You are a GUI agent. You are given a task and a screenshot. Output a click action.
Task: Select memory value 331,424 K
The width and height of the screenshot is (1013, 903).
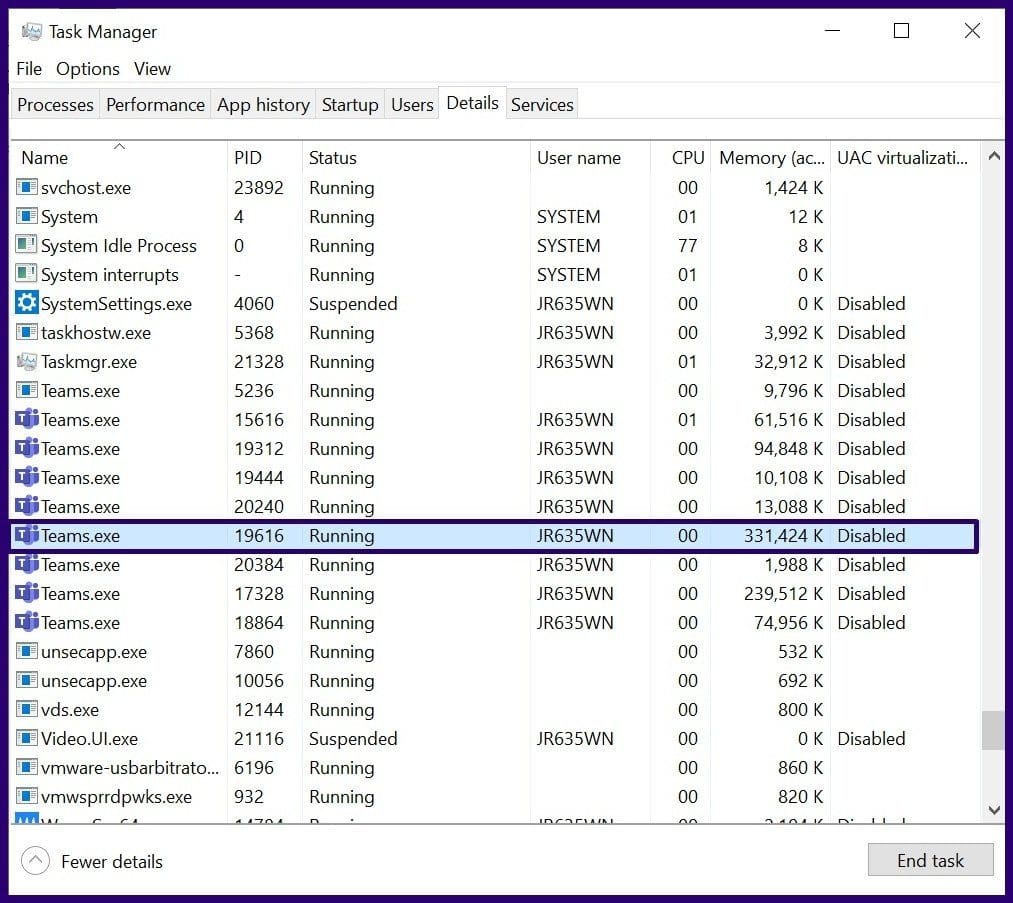pos(783,535)
